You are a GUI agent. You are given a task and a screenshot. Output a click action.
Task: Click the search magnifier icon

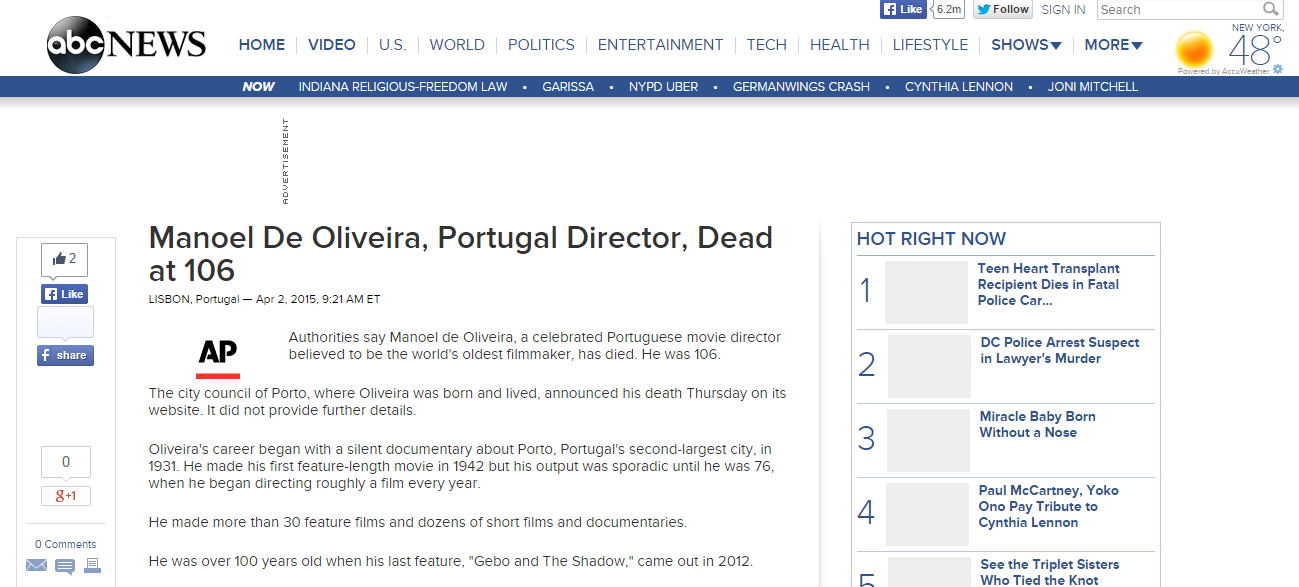tap(1270, 9)
